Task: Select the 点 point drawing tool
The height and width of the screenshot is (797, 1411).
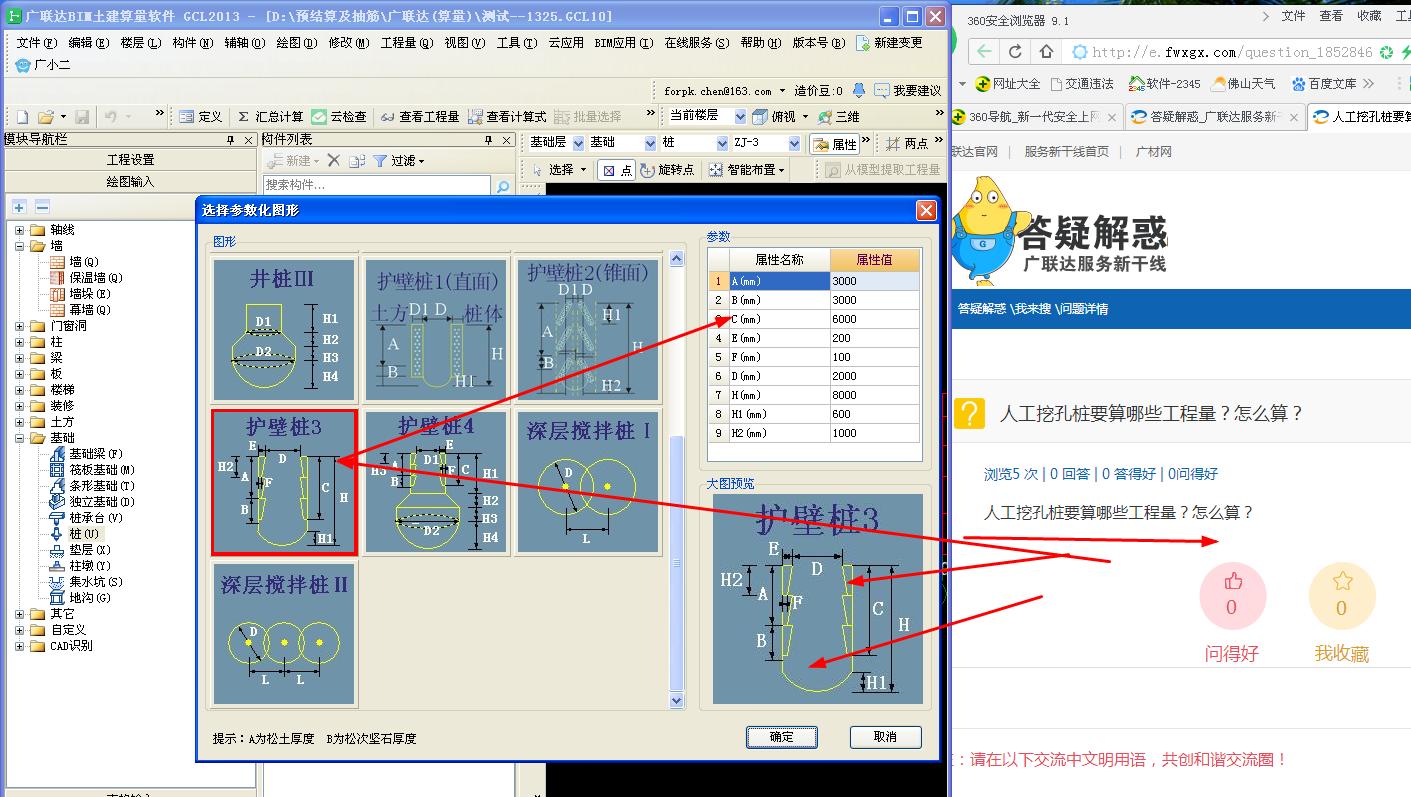Action: [616, 170]
